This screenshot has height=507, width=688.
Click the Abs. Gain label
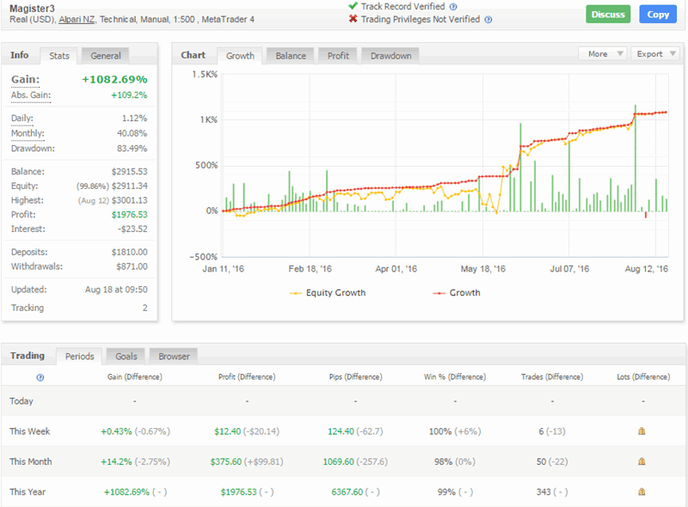coord(31,95)
